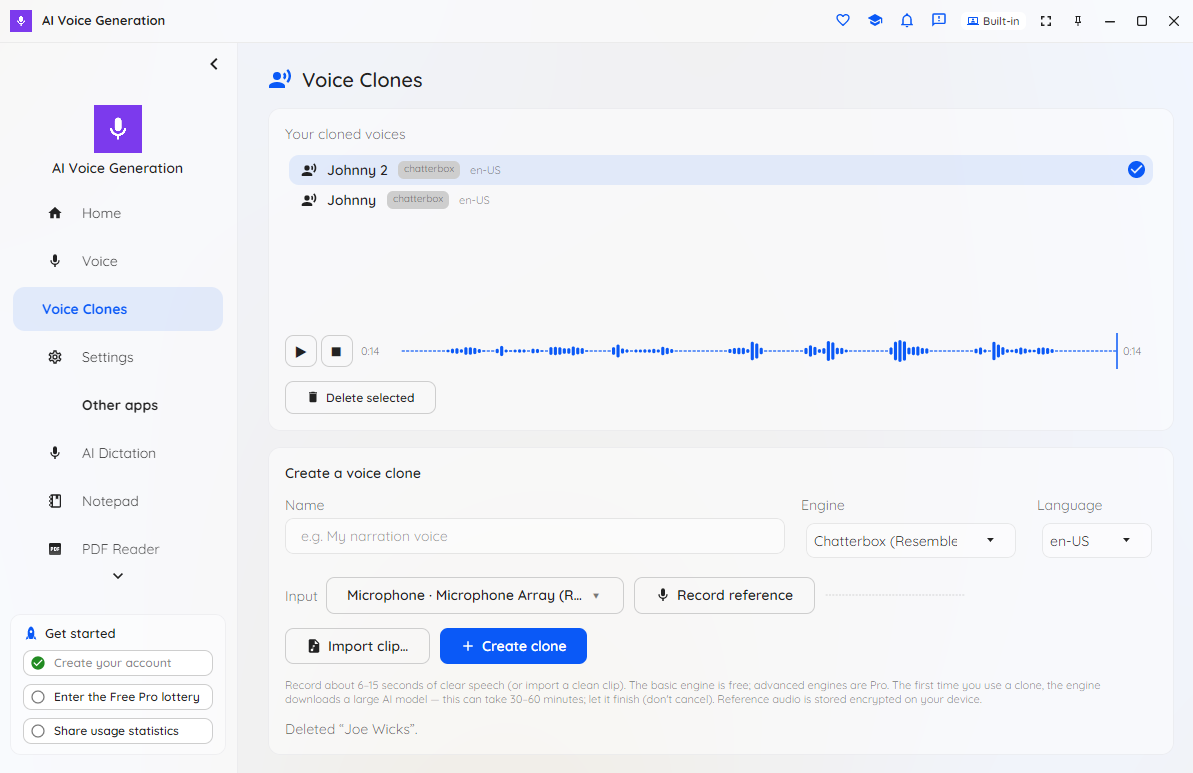
Task: Click the Home house icon
Action: tap(55, 213)
